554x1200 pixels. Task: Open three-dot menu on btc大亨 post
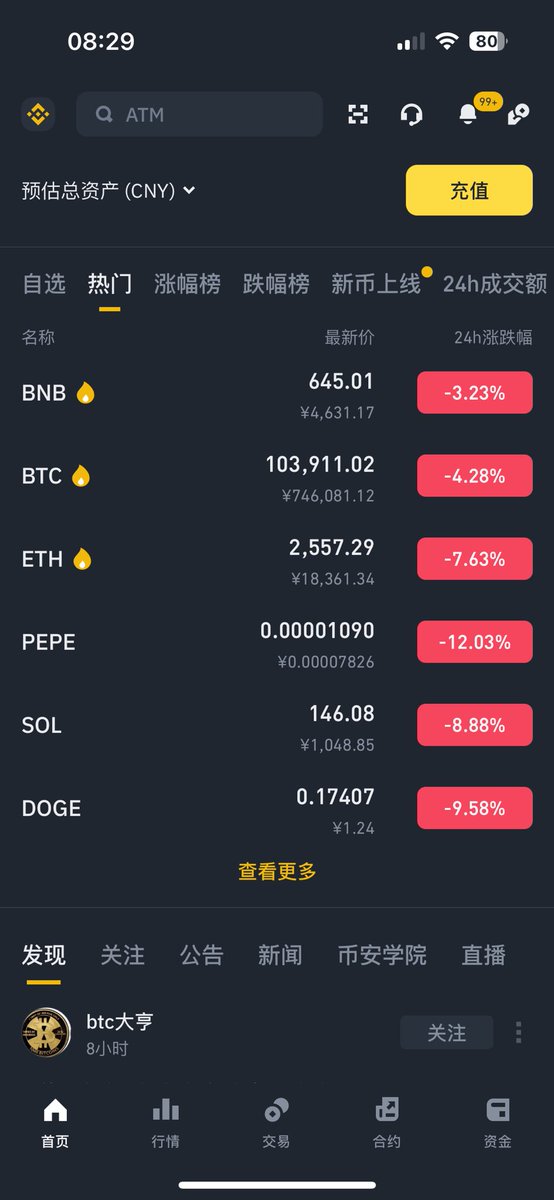518,1032
